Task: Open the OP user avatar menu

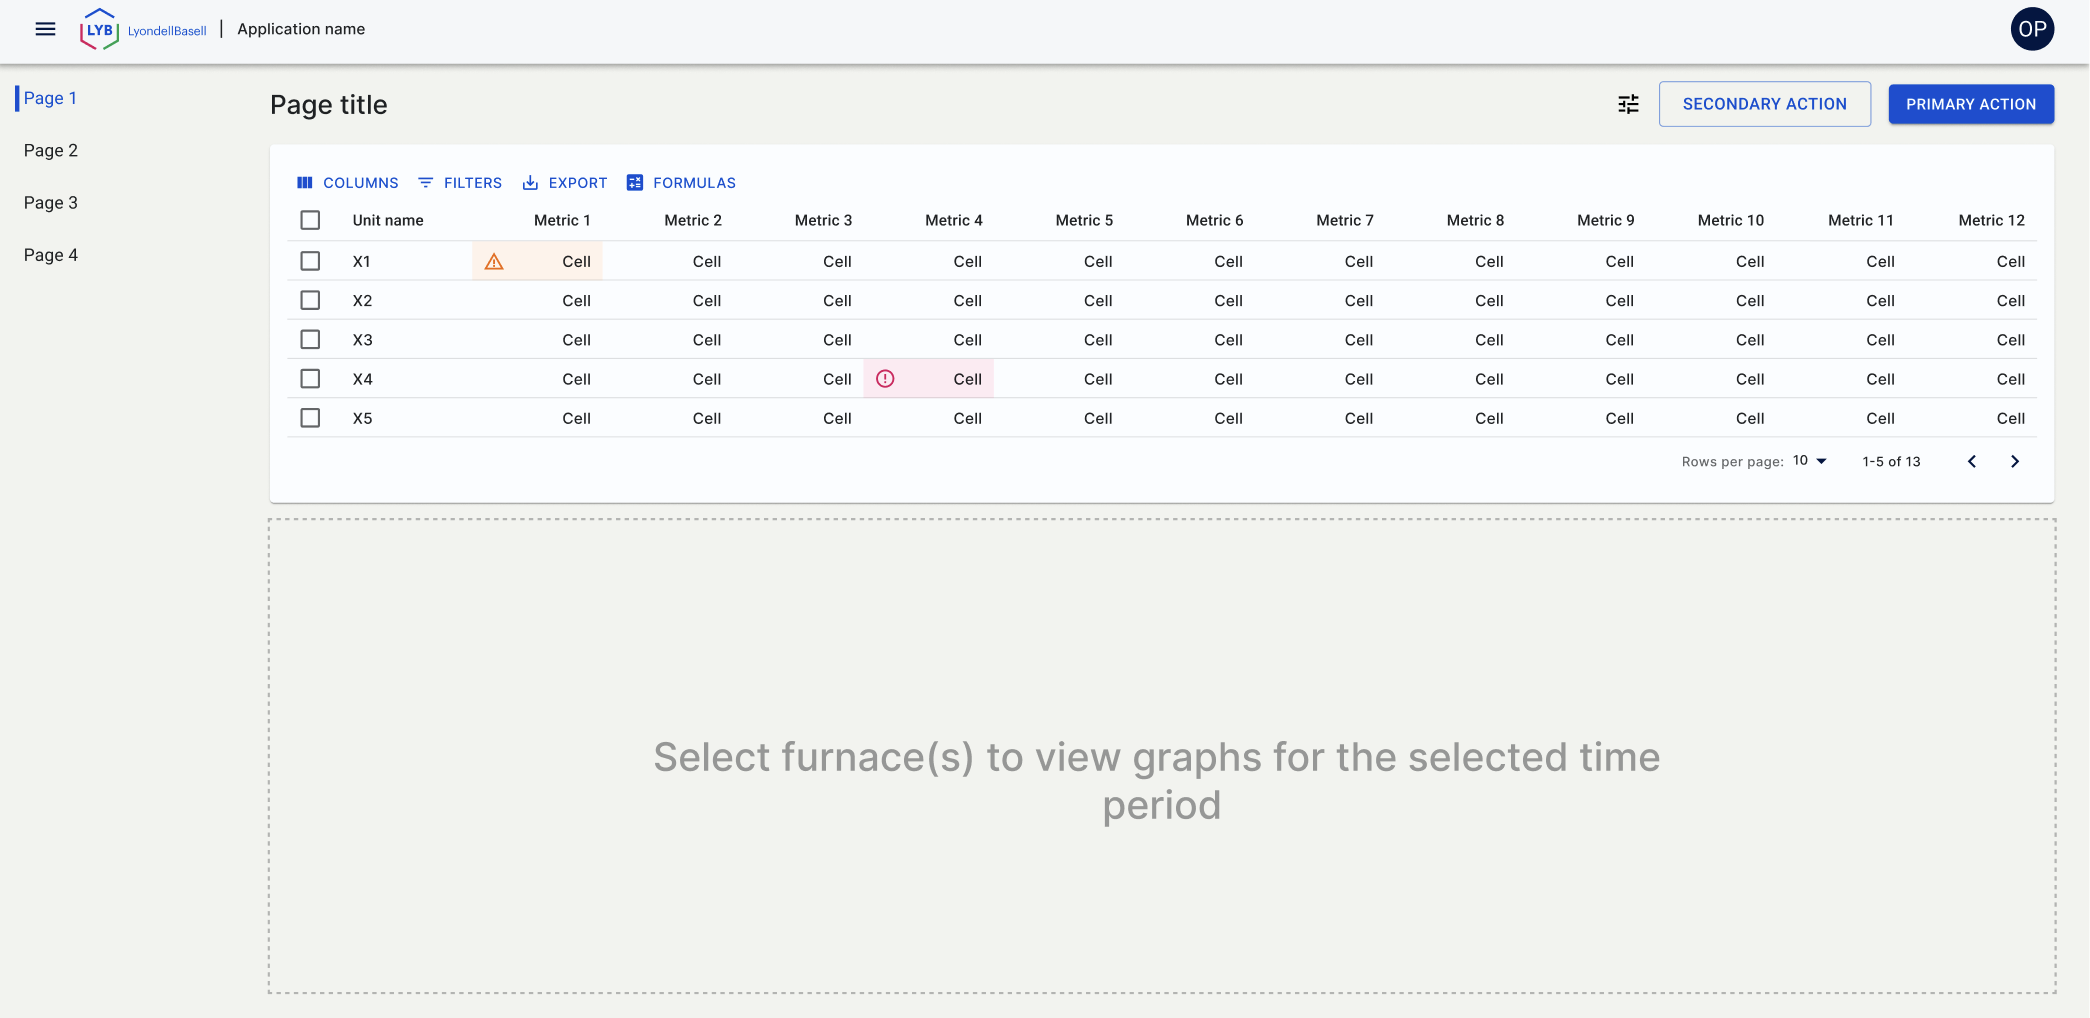Action: point(2032,29)
